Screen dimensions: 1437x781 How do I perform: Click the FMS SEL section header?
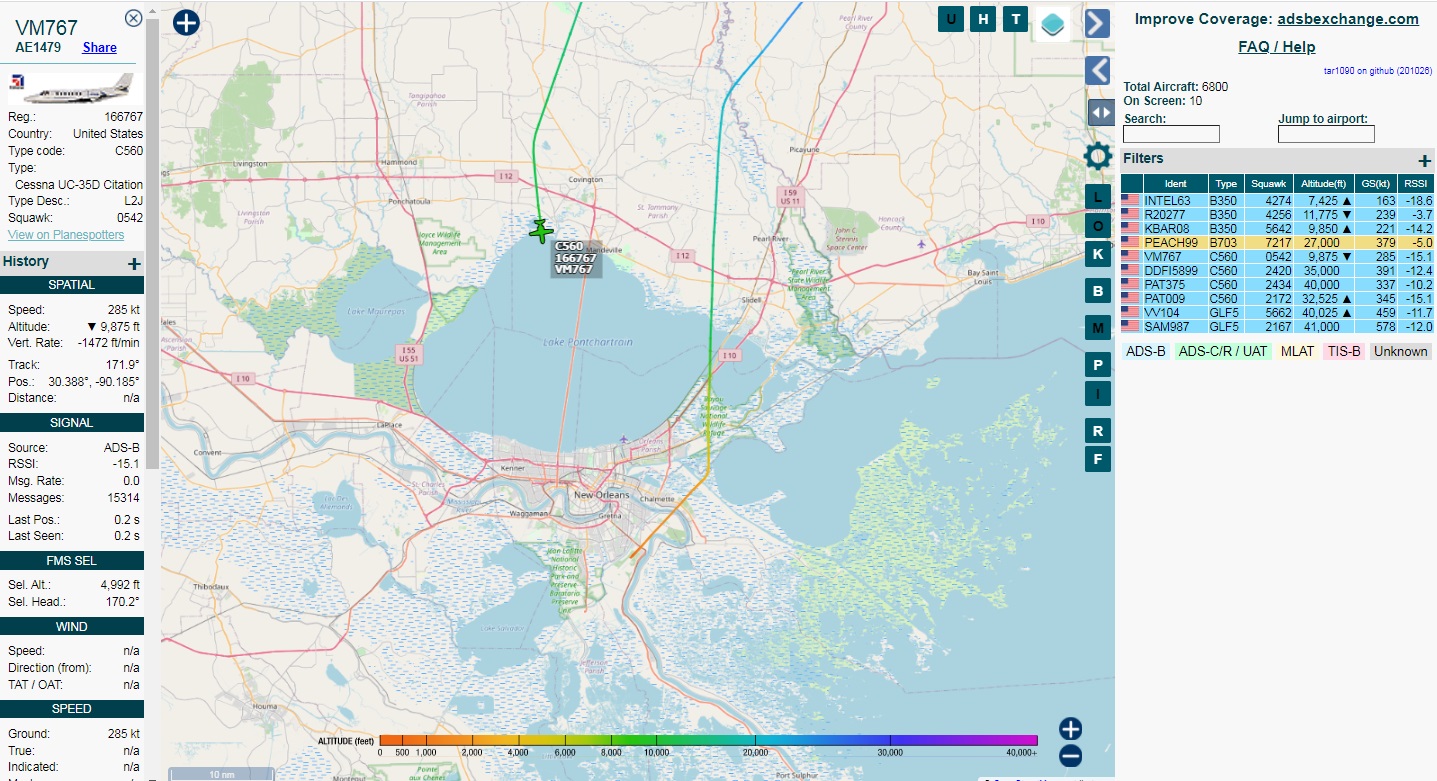(x=72, y=561)
